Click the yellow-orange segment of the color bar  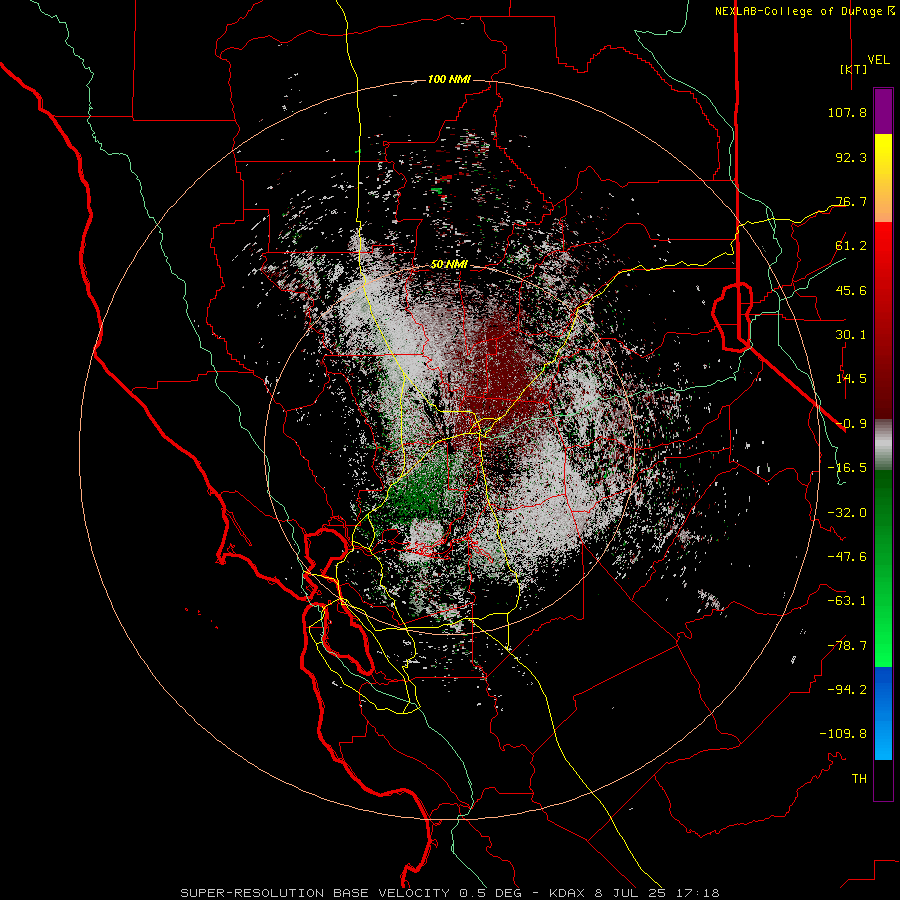883,178
